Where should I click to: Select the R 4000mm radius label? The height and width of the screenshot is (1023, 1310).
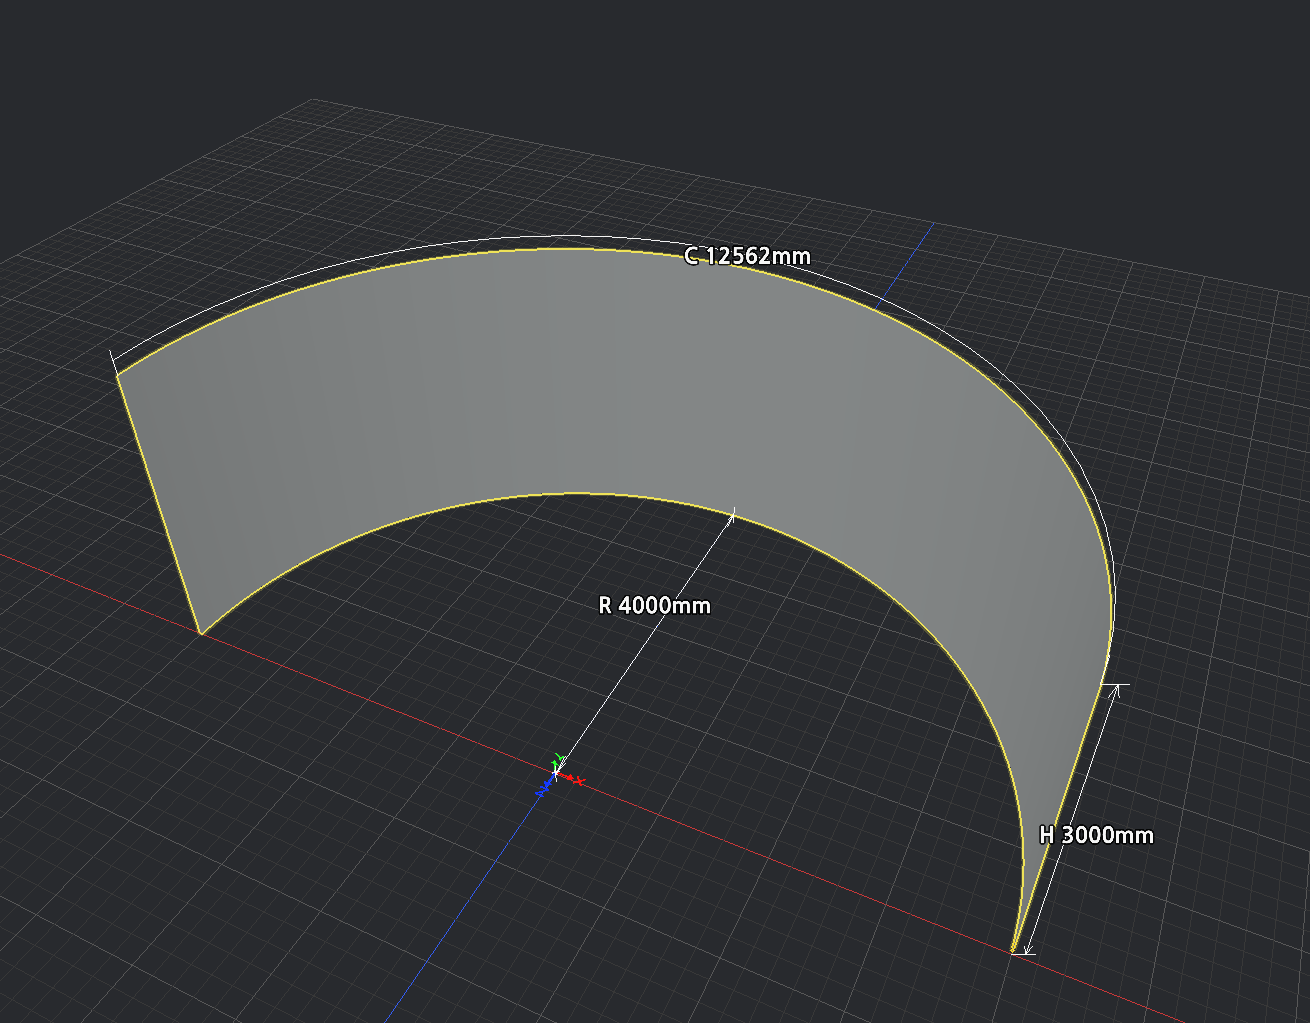click(654, 605)
